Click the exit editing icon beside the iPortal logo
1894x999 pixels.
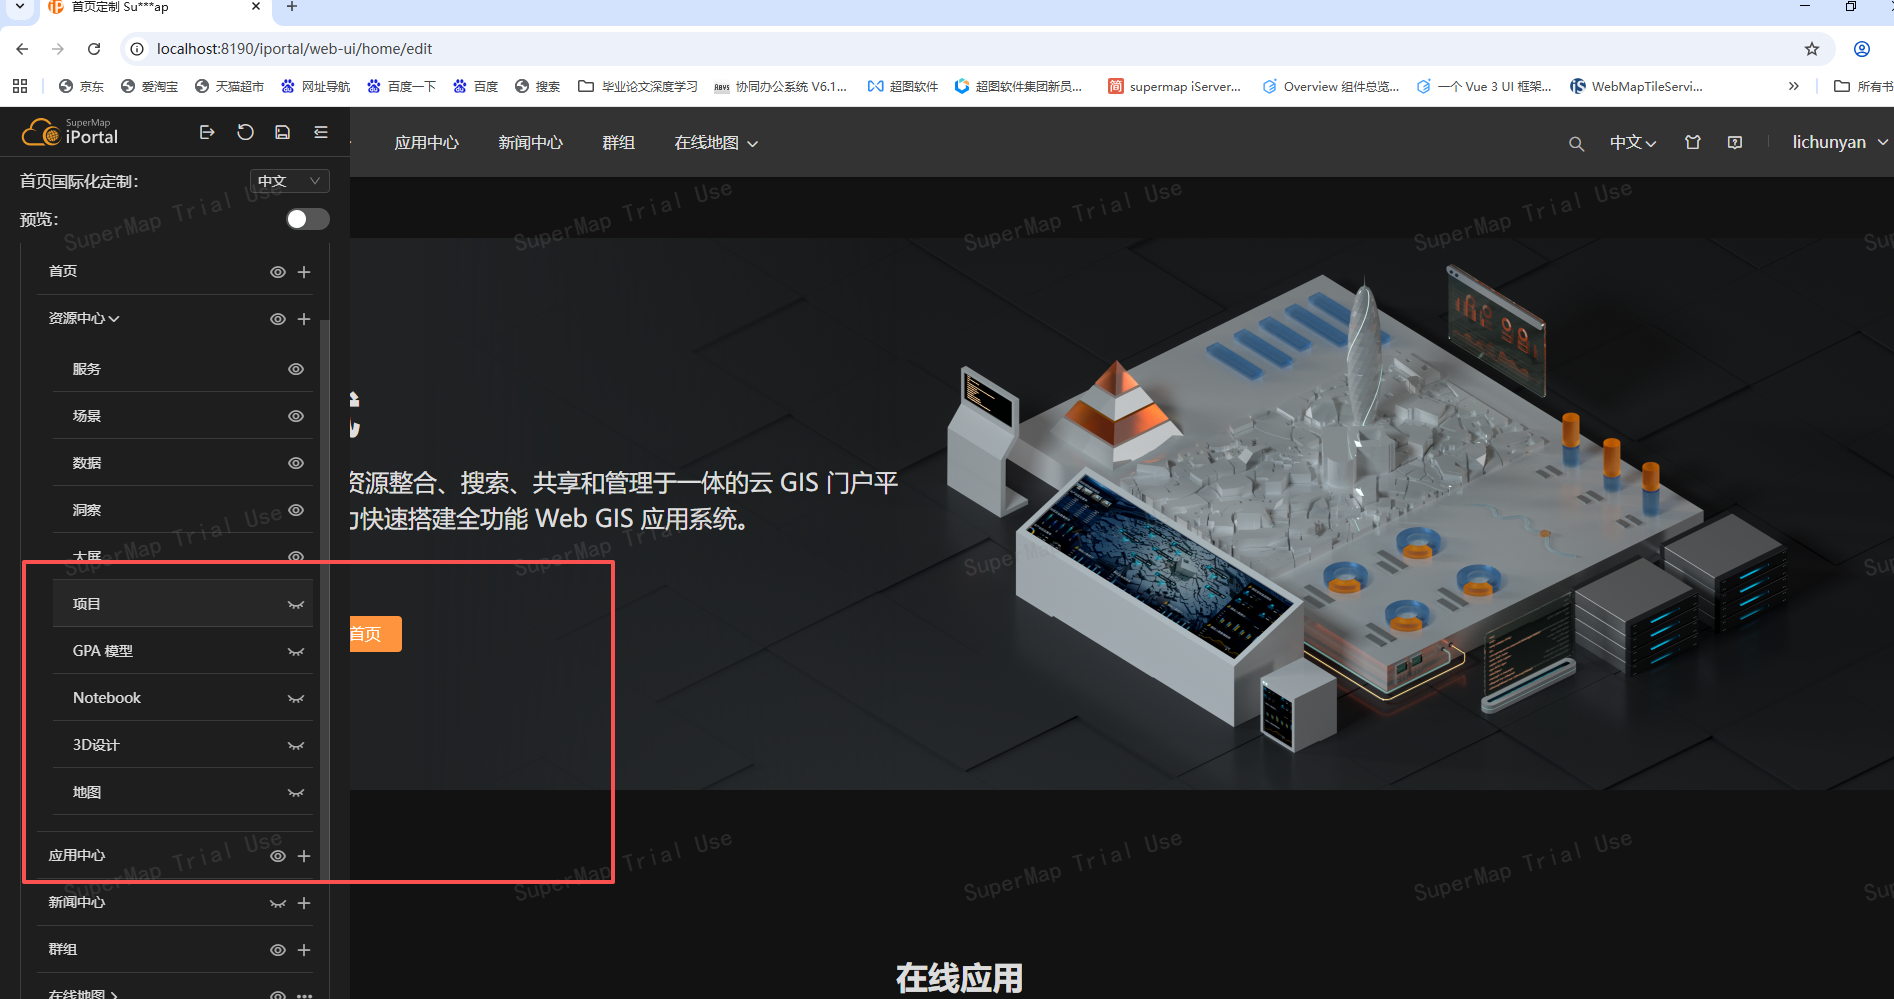pyautogui.click(x=207, y=132)
